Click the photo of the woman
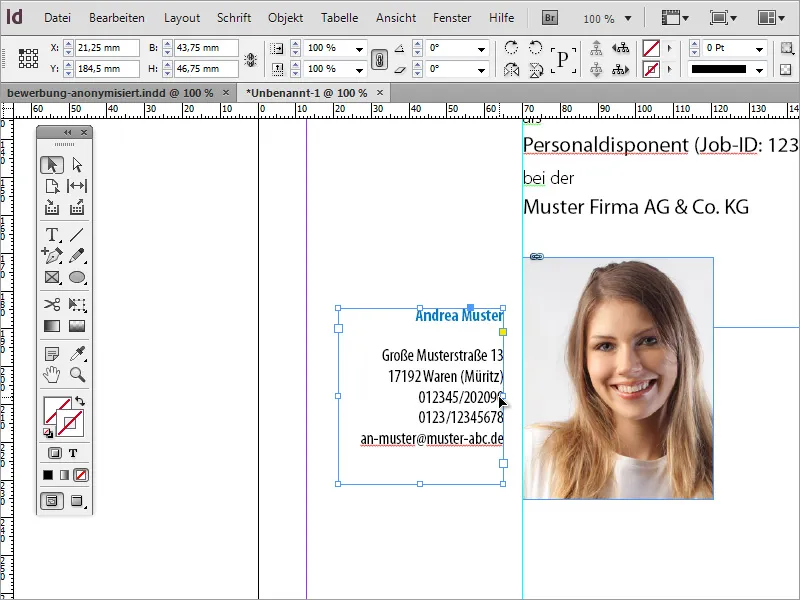800x600 pixels. 618,378
